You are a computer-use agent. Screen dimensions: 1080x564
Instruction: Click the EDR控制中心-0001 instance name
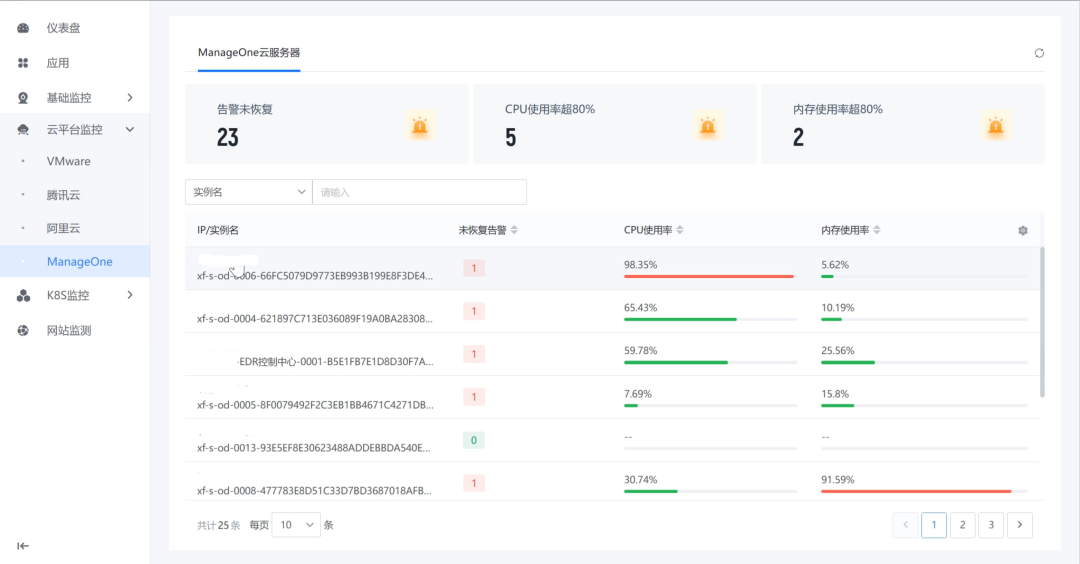pyautogui.click(x=336, y=362)
